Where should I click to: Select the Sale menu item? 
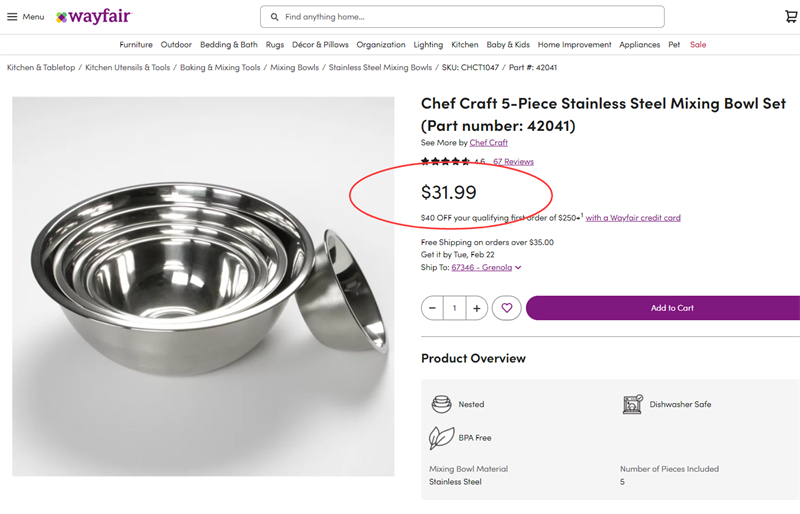coord(698,45)
